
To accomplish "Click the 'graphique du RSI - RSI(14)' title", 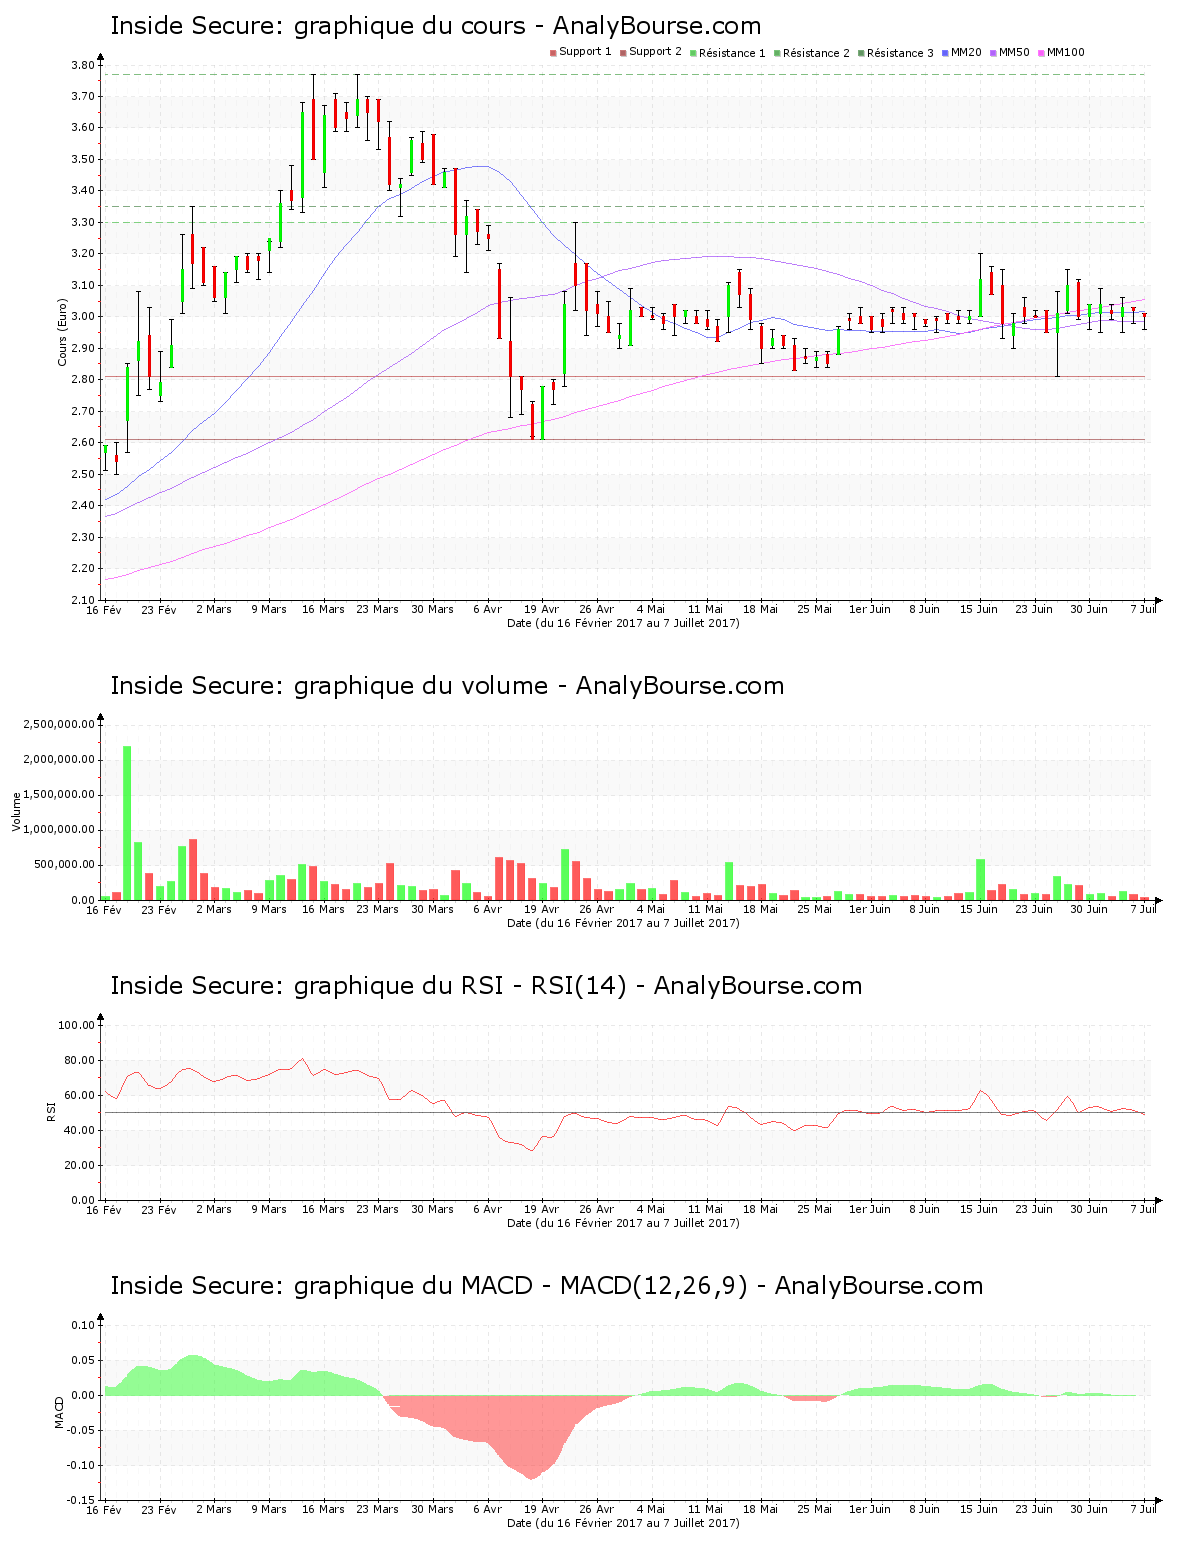I will 486,986.
